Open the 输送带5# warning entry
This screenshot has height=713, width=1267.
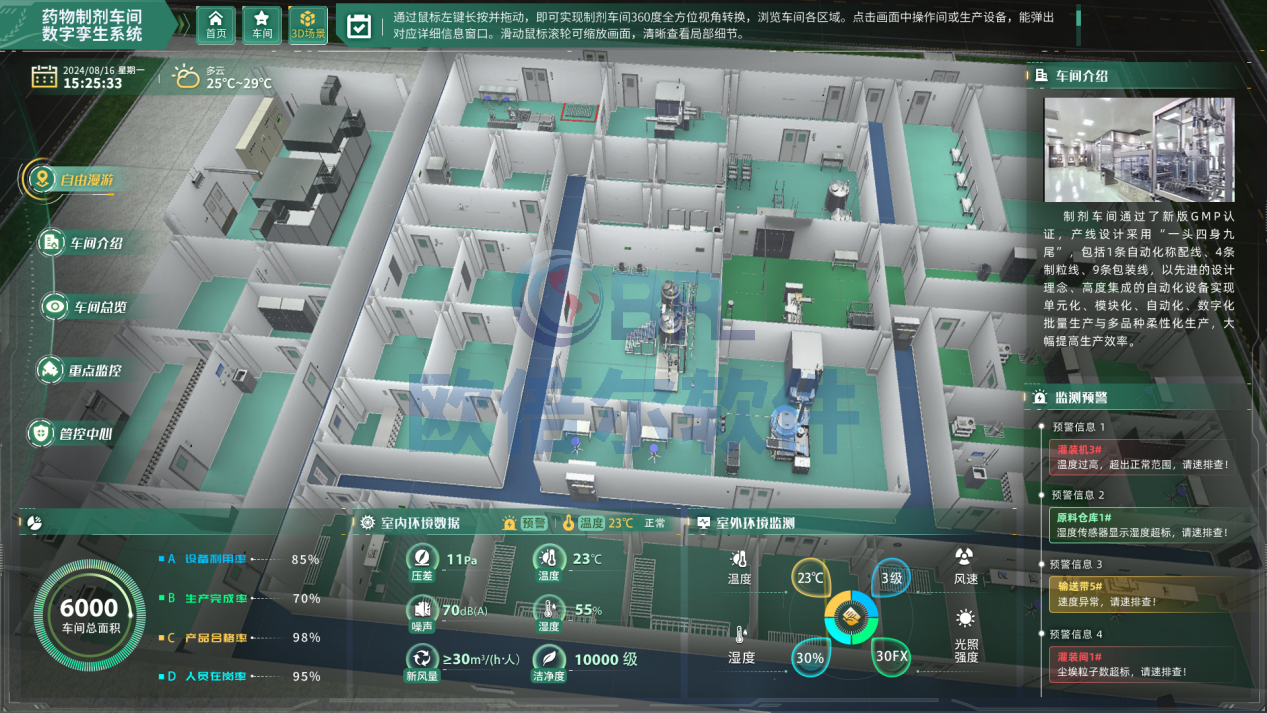(x=1140, y=595)
